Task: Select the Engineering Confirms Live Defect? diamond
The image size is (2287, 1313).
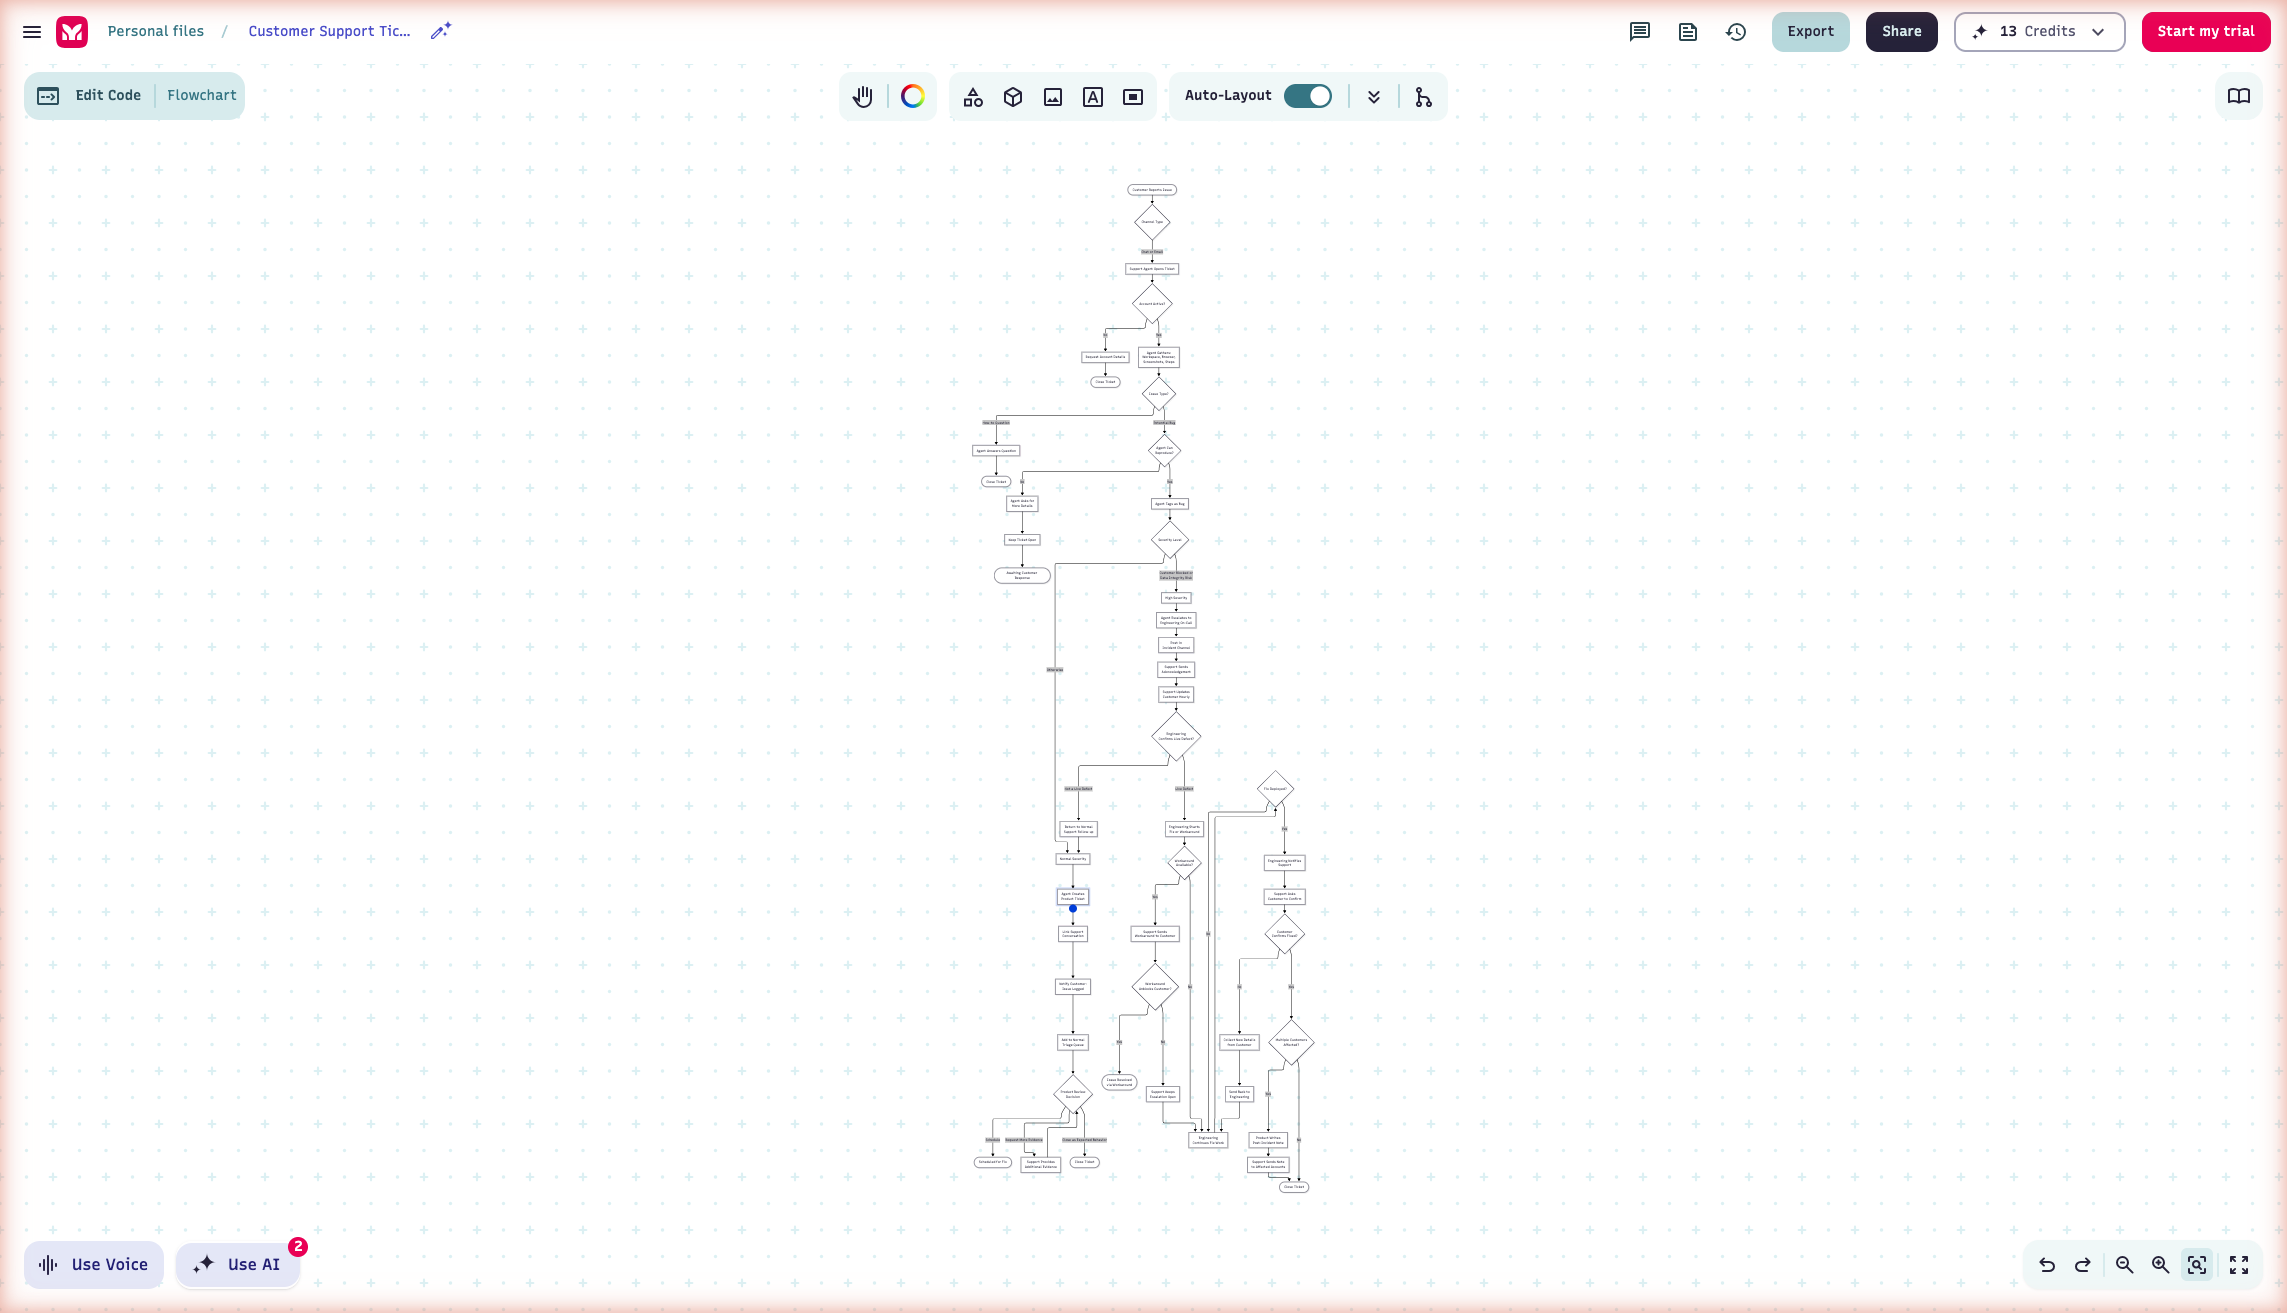Action: 1176,736
